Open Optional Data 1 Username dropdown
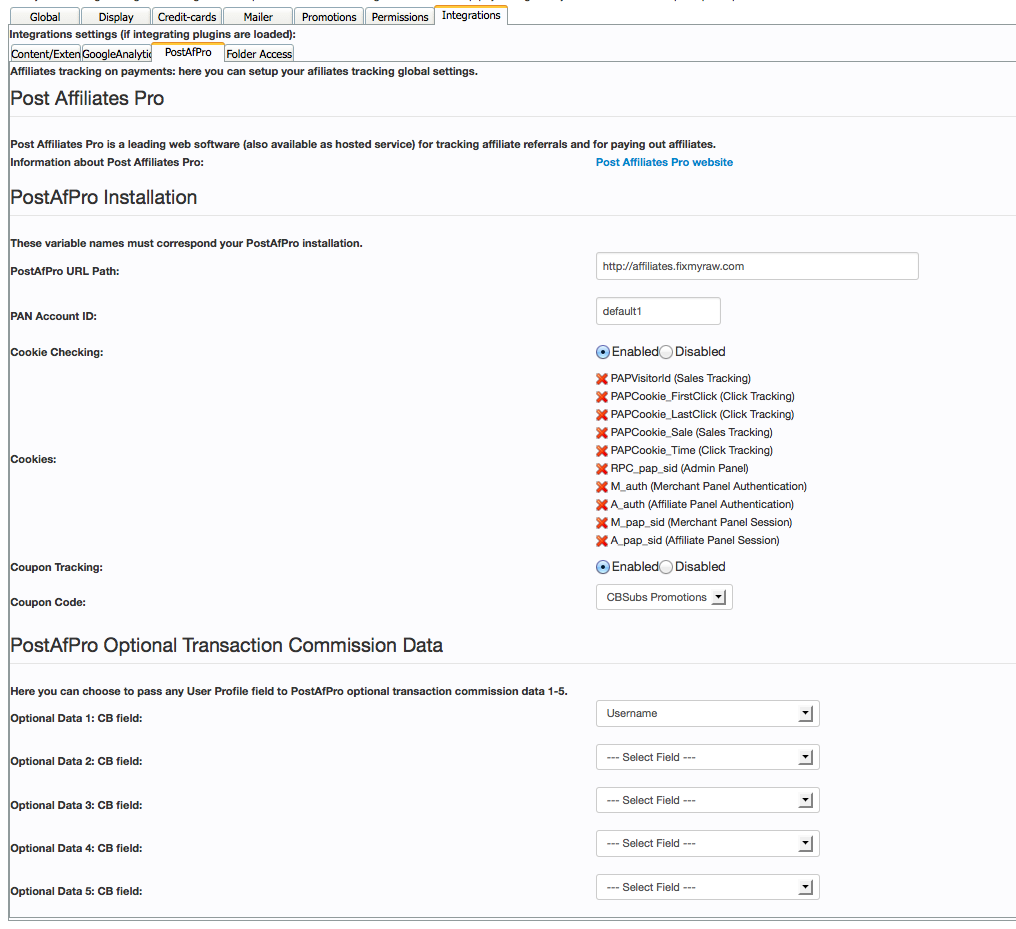 coord(708,713)
